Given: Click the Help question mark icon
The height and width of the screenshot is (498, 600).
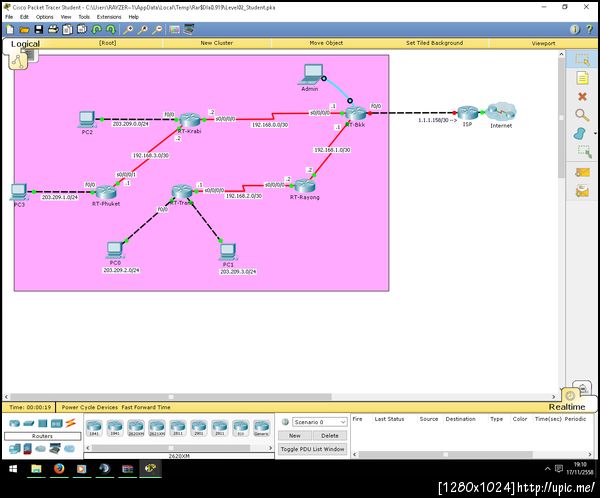Looking at the screenshot, I should point(589,29).
